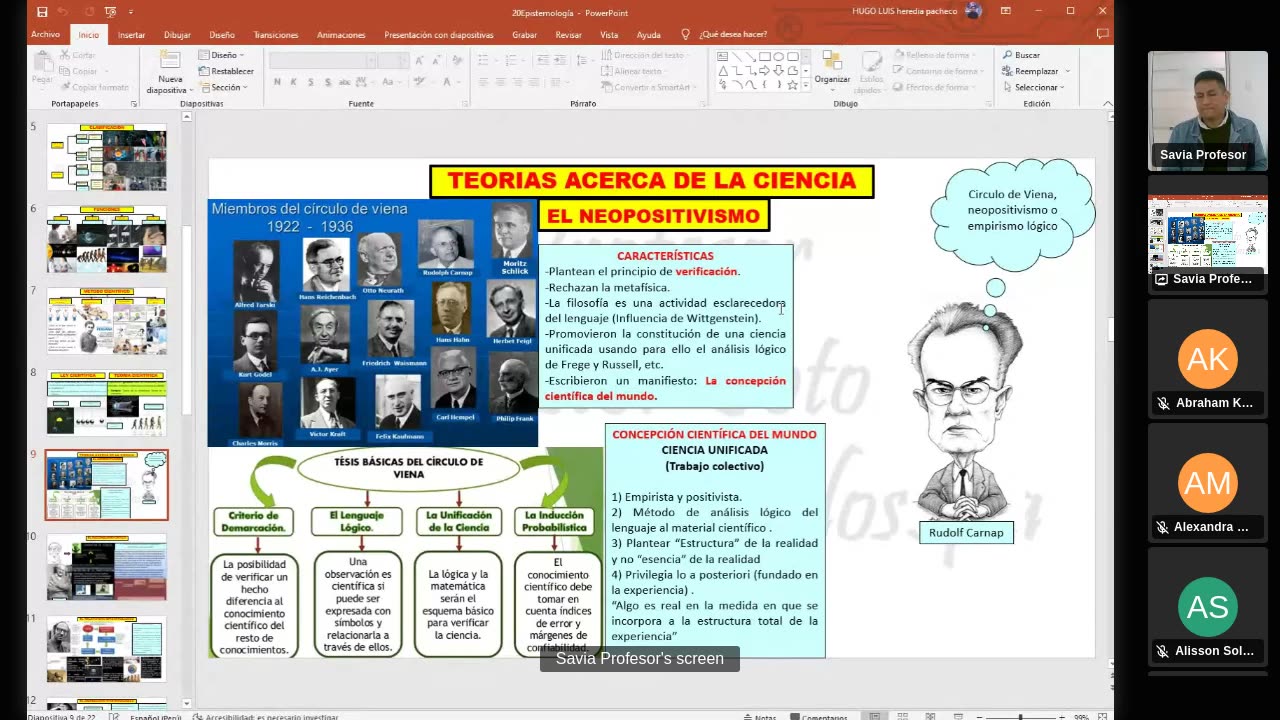Click the lightbulb '¿Qué desea hacer?' icon
Image resolution: width=1280 pixels, height=720 pixels.
[685, 34]
